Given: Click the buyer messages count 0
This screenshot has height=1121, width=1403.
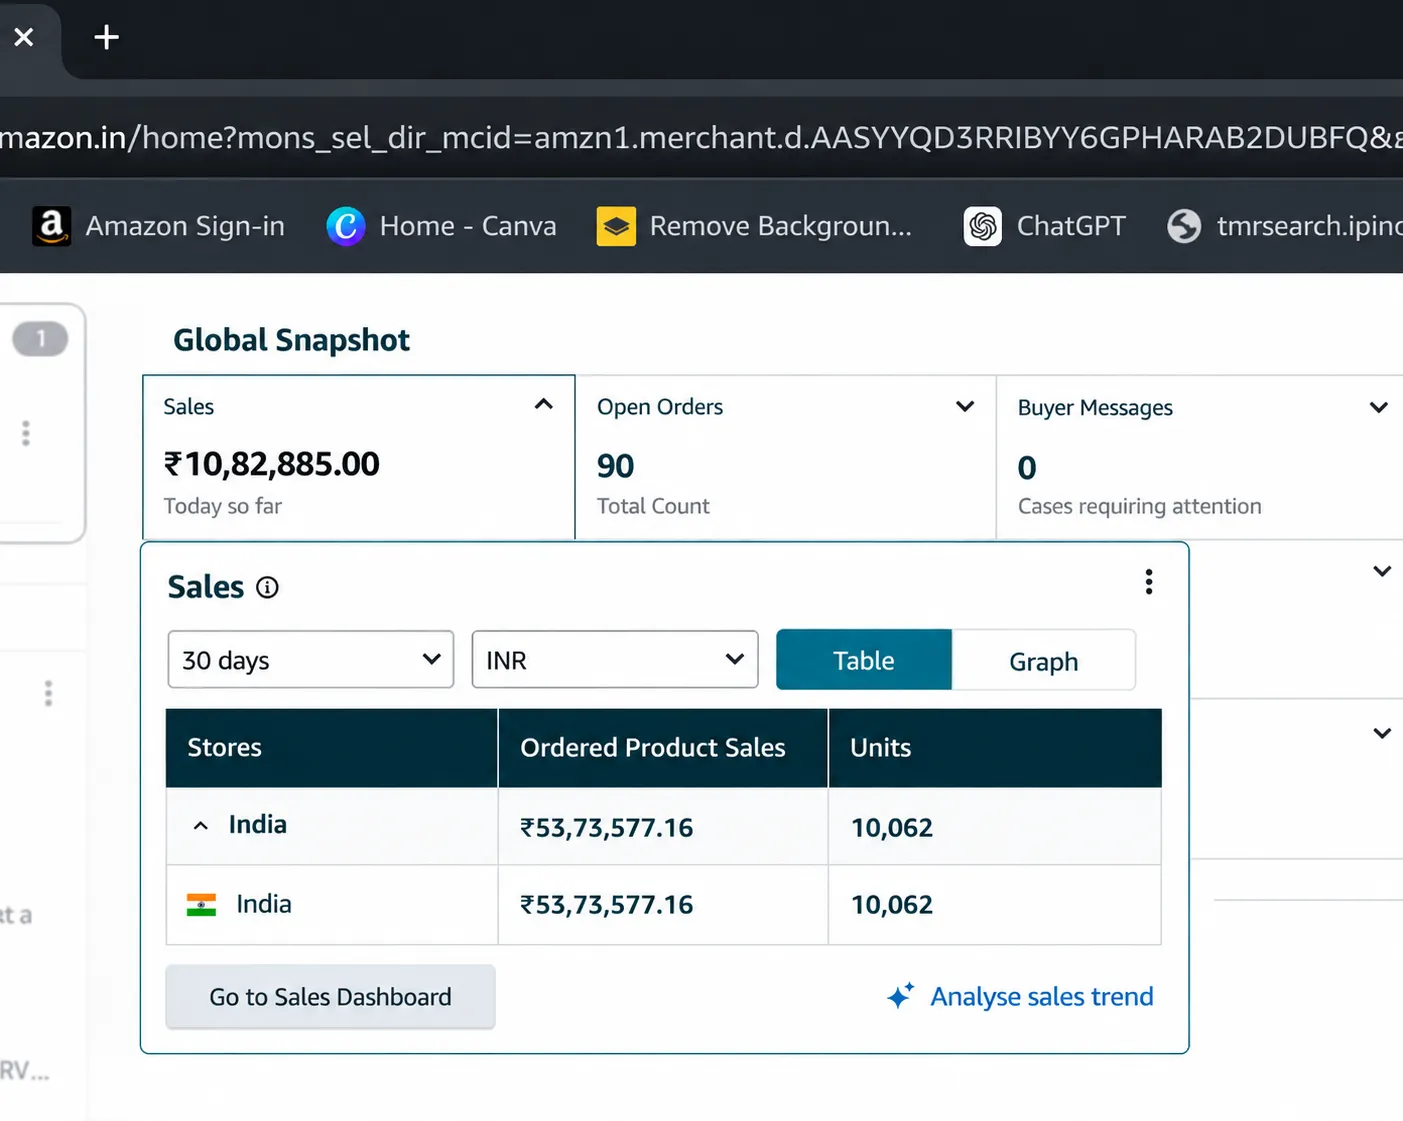Looking at the screenshot, I should click(x=1027, y=467).
